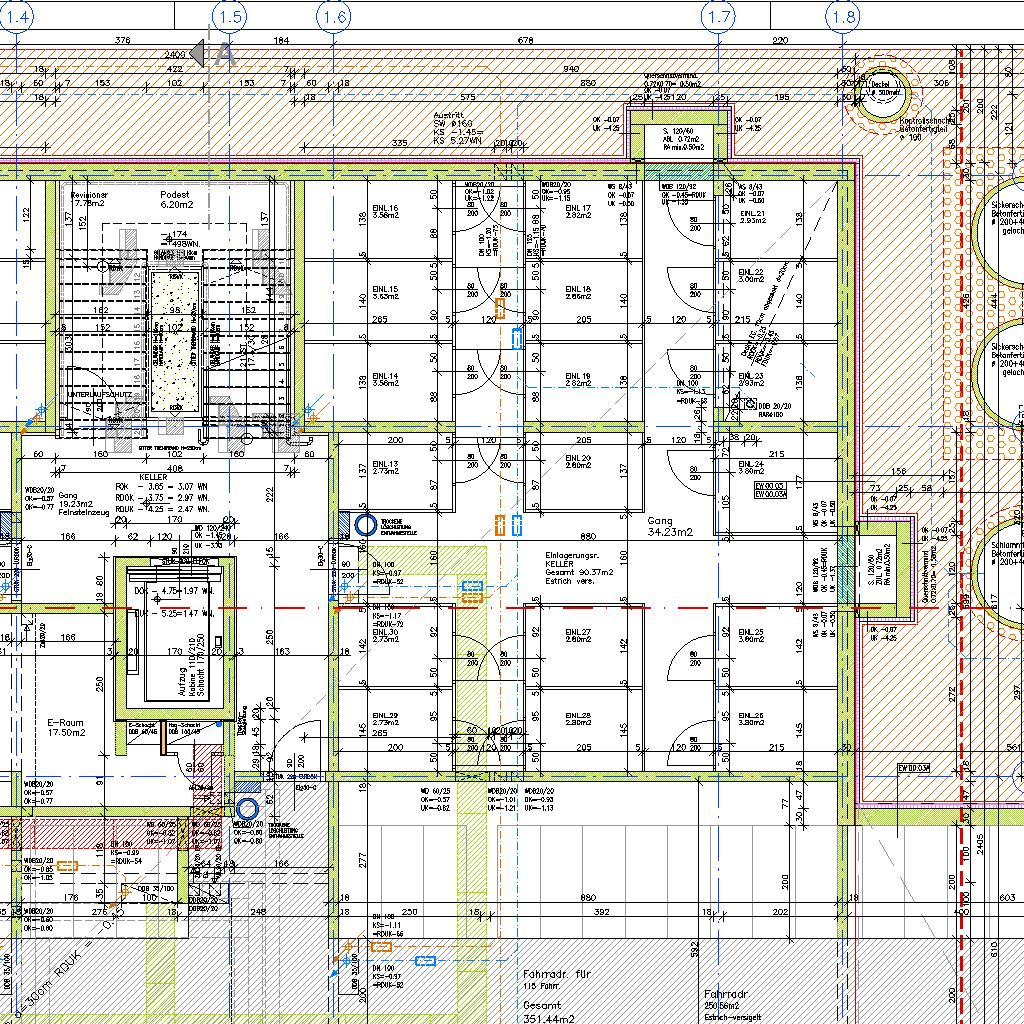Select the grid axis bubble 1.8
The image size is (1024, 1024).
click(x=844, y=16)
